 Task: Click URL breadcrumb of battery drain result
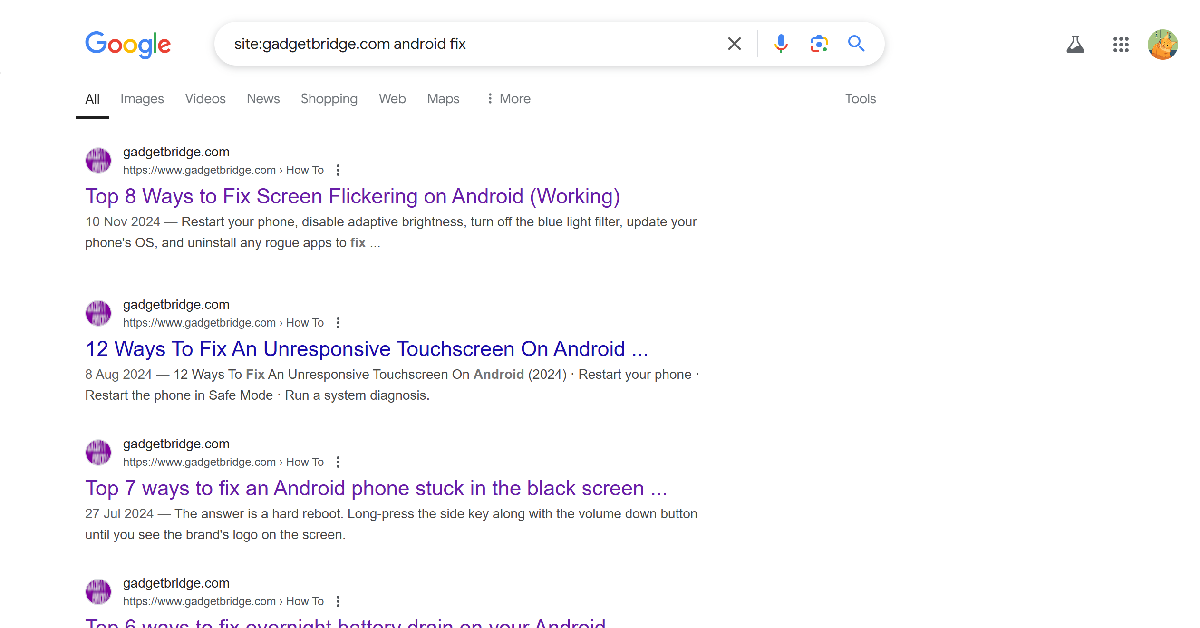(x=223, y=601)
